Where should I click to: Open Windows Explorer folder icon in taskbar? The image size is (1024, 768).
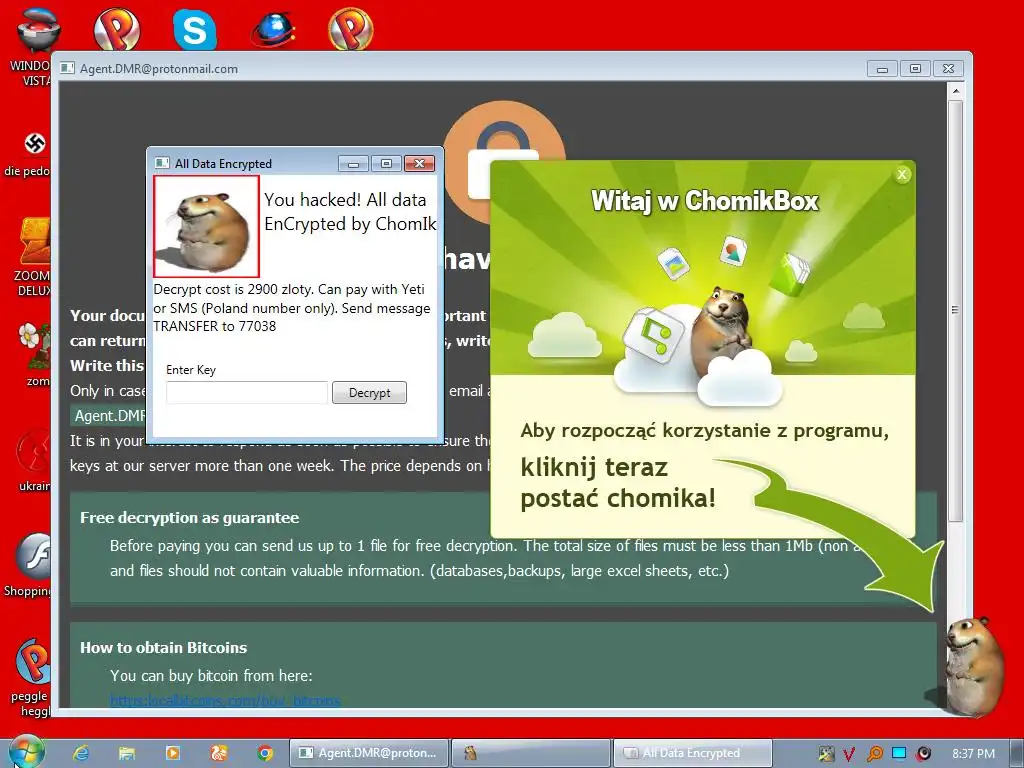[127, 753]
